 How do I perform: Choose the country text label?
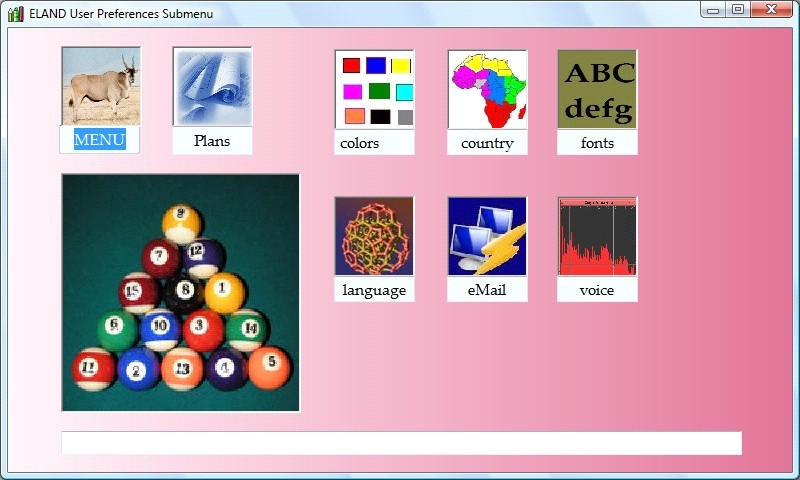point(487,143)
